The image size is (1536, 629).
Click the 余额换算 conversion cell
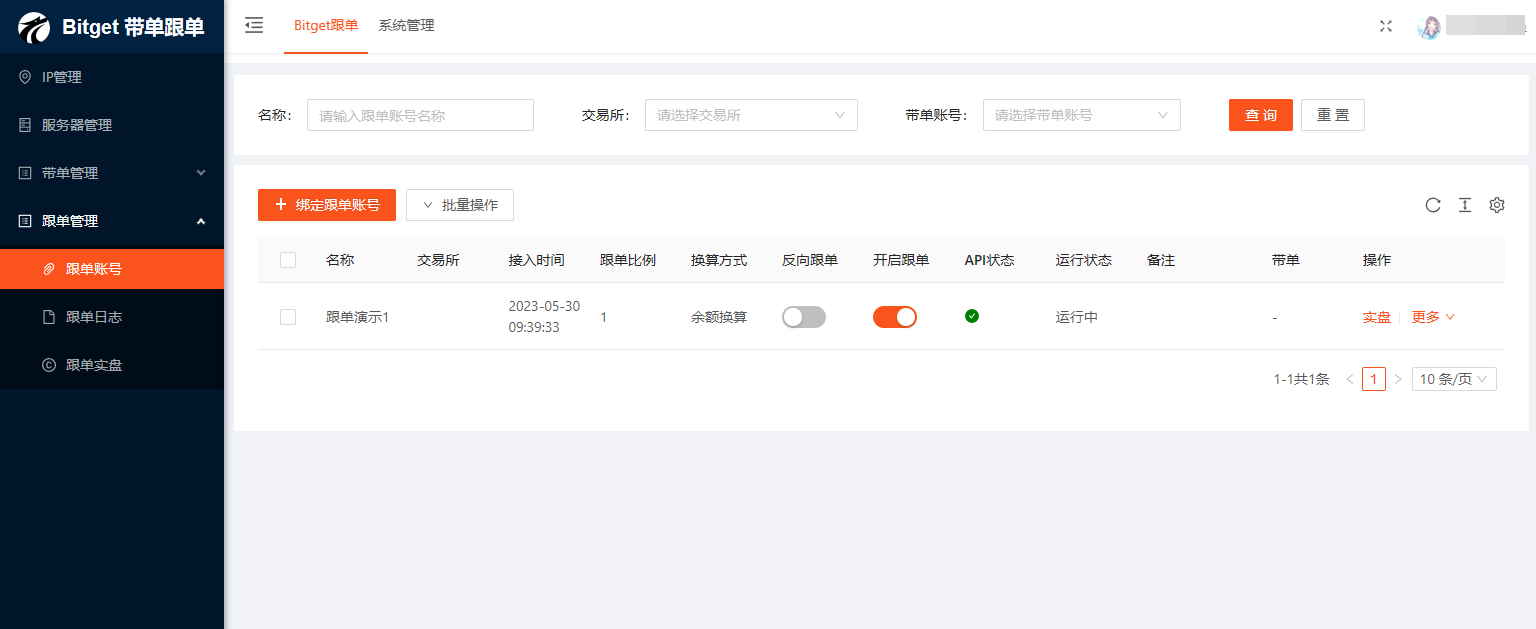pos(719,317)
